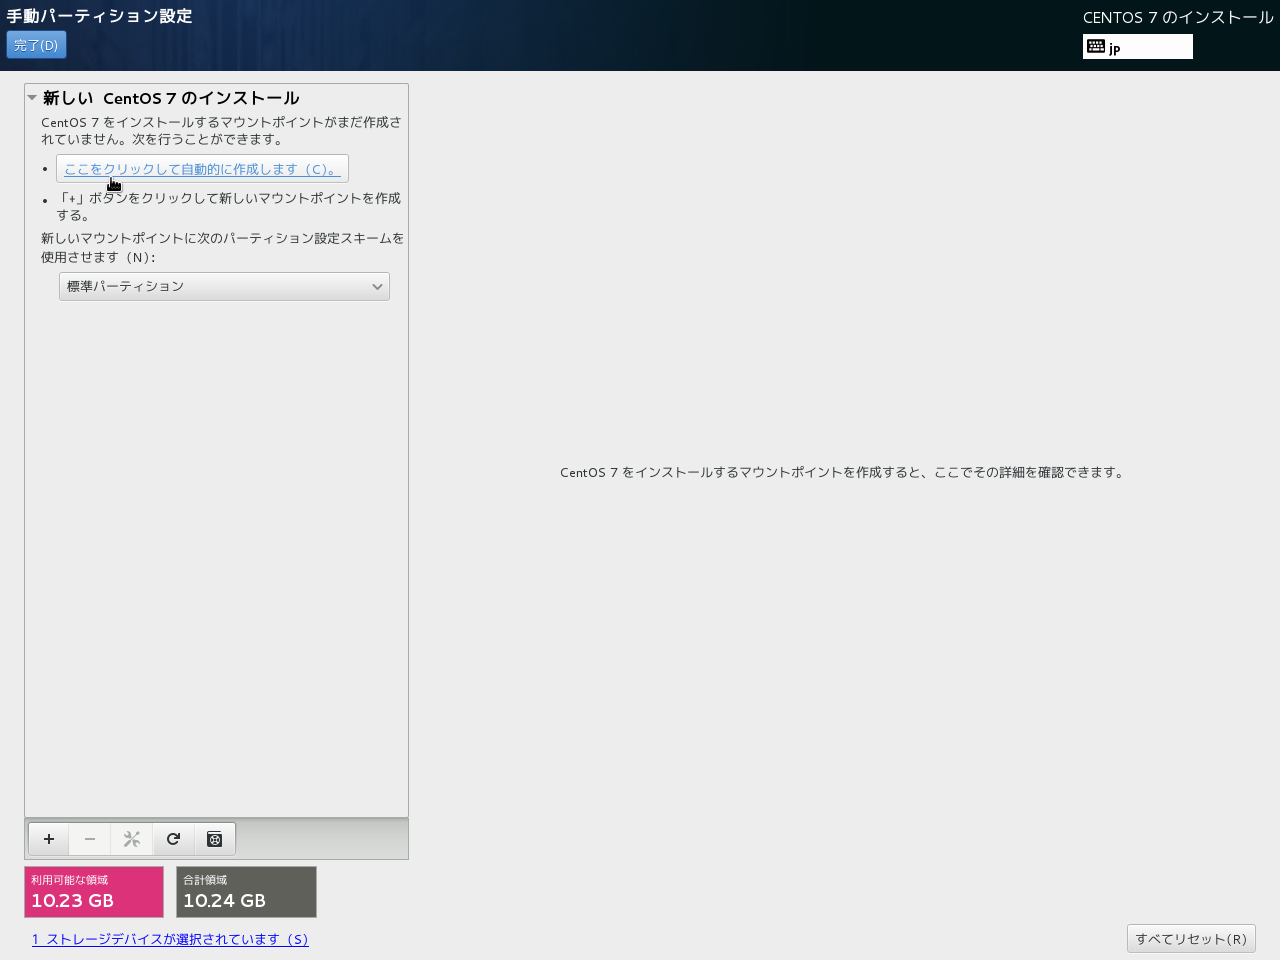Click the pink 利用可能な領域 box
1280x960 pixels.
pos(94,892)
